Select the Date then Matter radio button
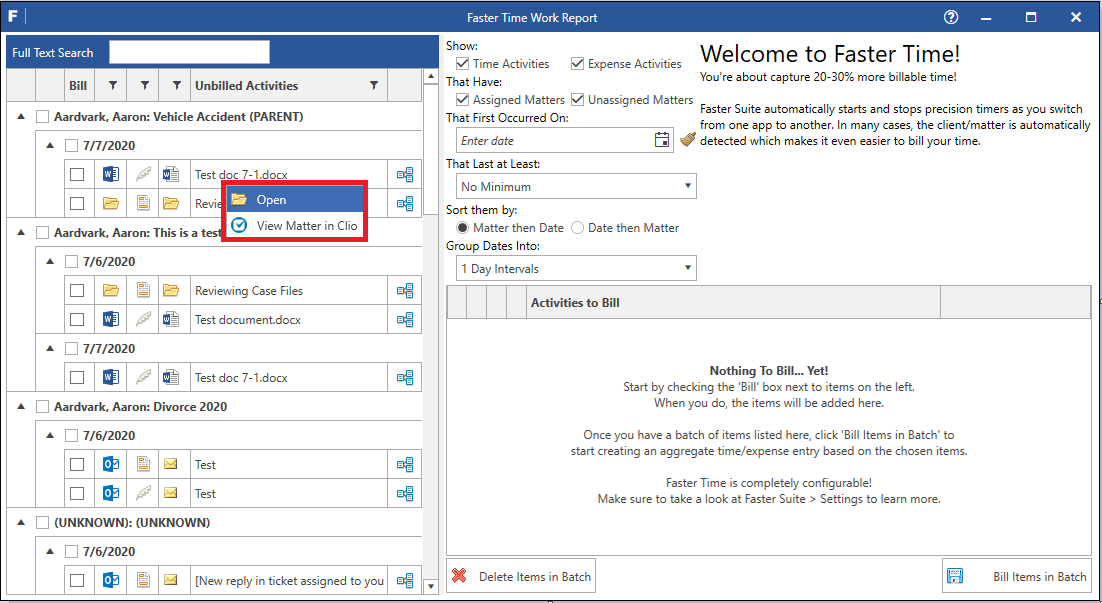Image resolution: width=1102 pixels, height=603 pixels. [x=578, y=228]
